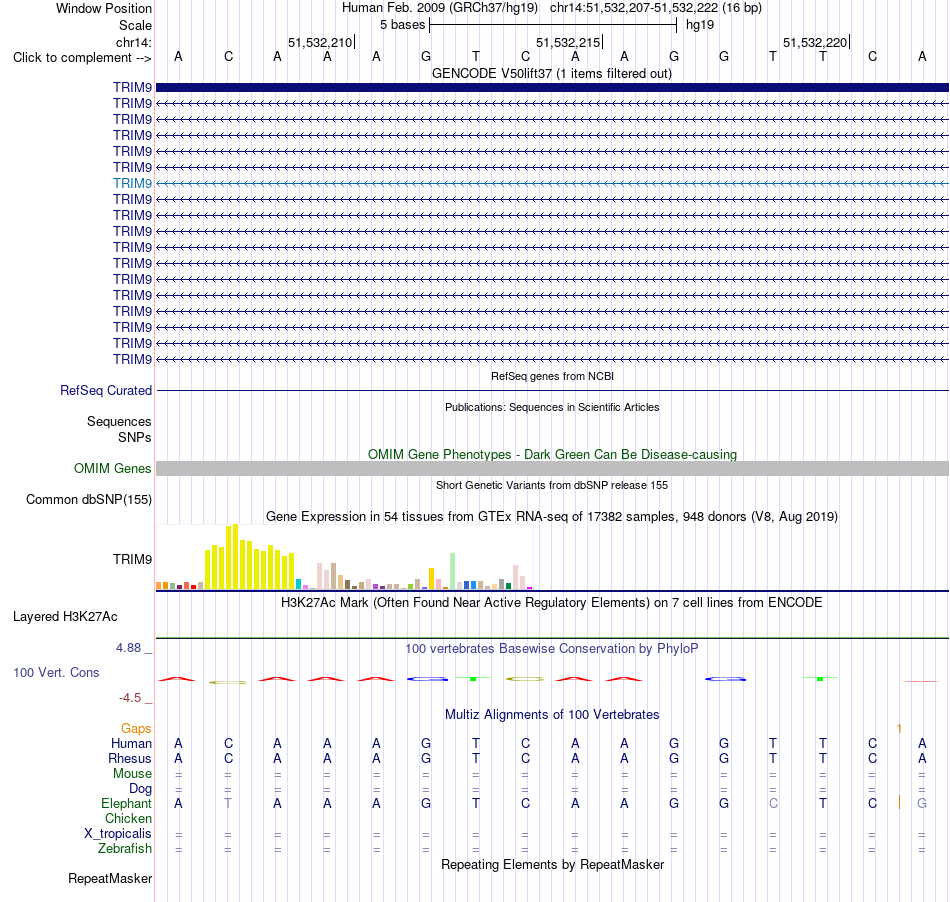
Task: Open "Short Genetic Variants from dbSNP release 155"
Action: pyautogui.click(x=552, y=485)
